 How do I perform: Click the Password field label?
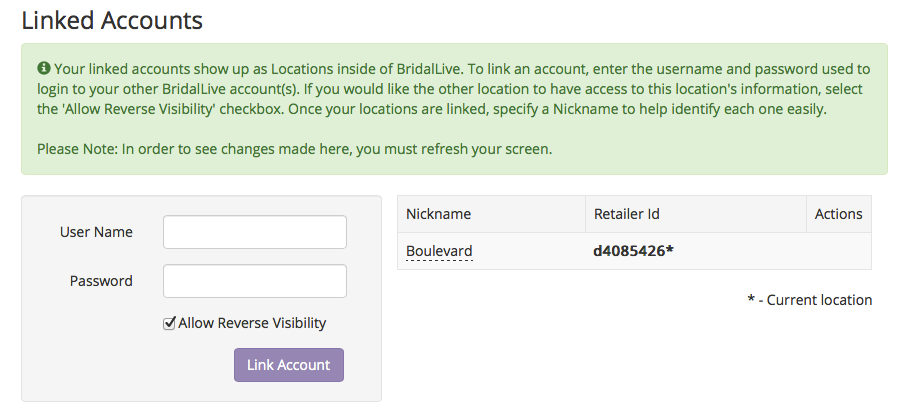(x=101, y=281)
